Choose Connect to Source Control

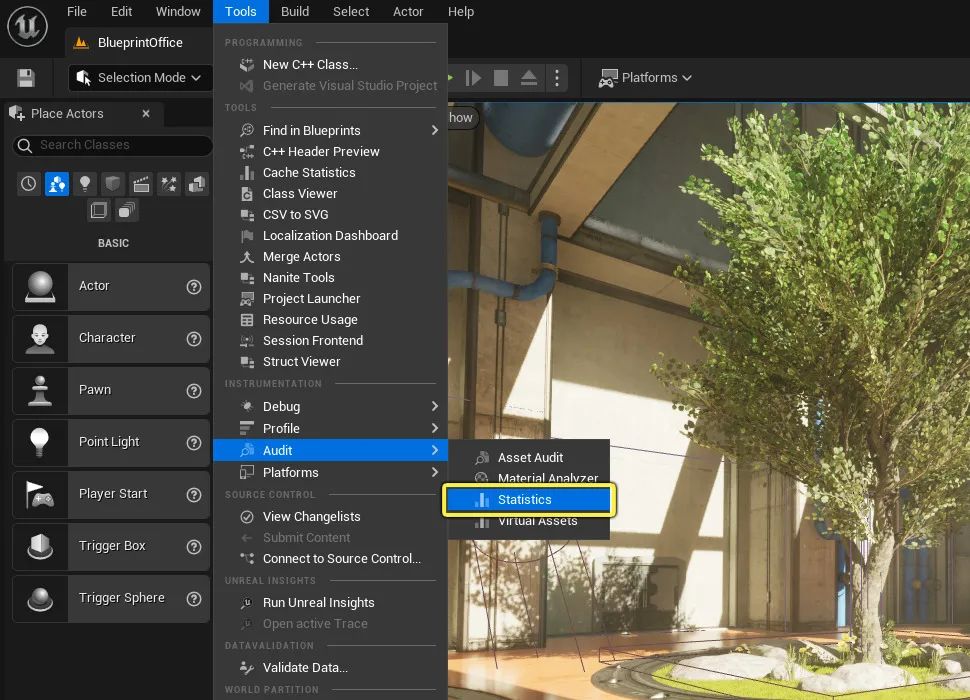[x=330, y=559]
